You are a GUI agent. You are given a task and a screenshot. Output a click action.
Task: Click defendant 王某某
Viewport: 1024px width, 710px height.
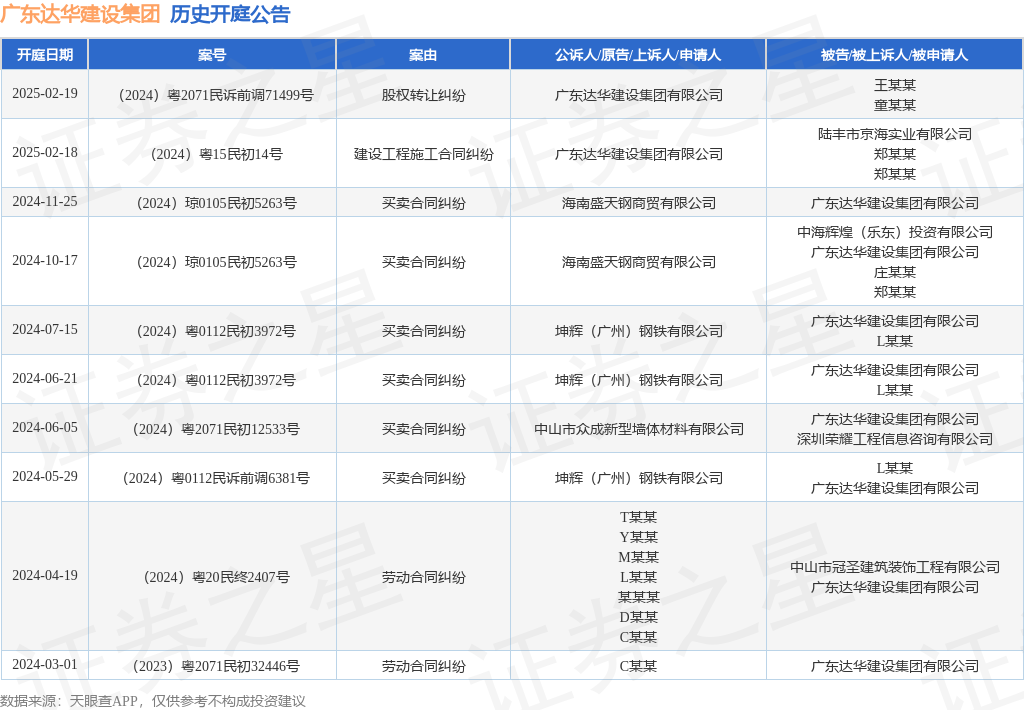point(895,85)
